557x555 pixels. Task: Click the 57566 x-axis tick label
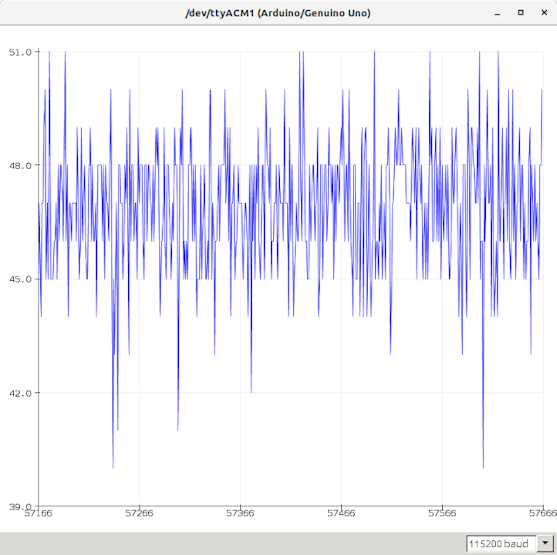(442, 513)
